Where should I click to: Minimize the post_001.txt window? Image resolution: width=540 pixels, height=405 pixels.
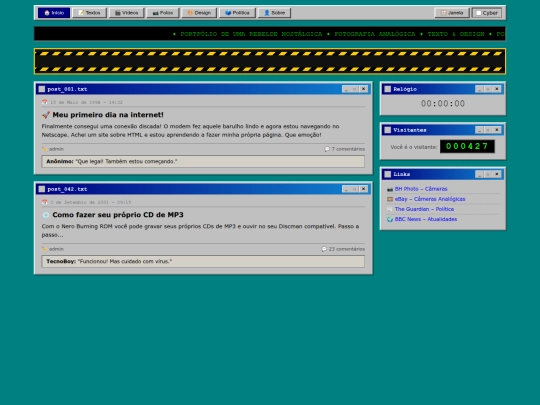(x=346, y=89)
